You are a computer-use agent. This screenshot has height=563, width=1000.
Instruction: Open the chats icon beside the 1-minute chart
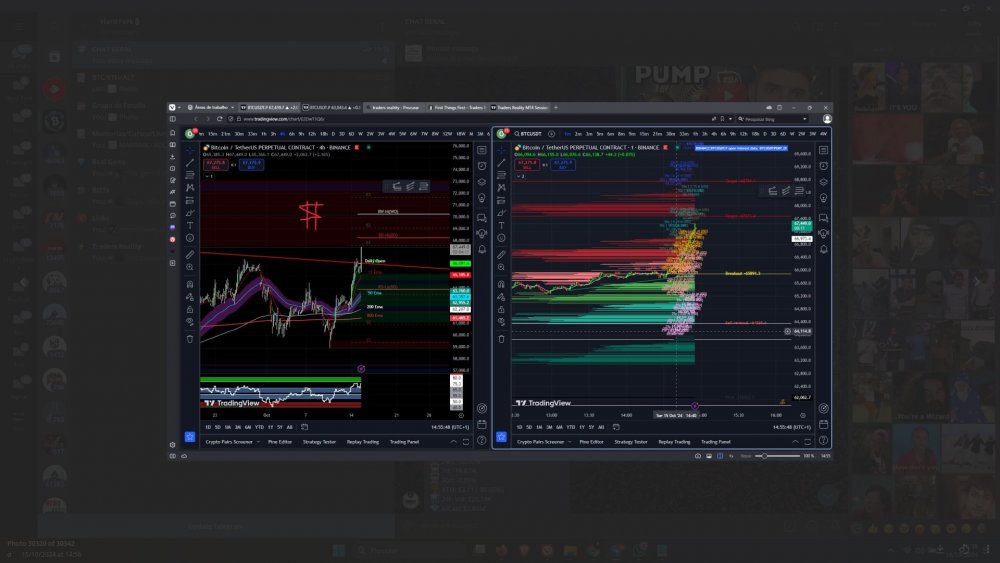pos(823,218)
